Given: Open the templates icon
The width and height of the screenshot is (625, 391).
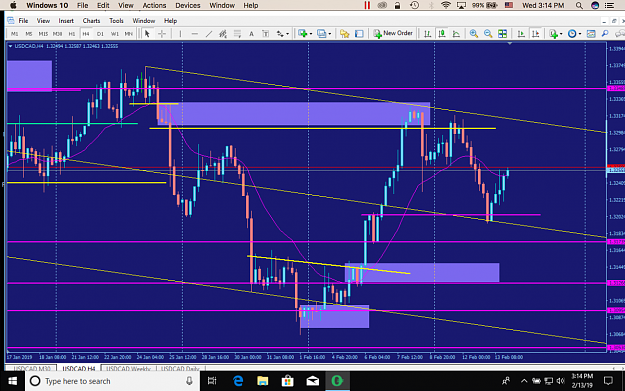Looking at the screenshot, I should point(591,34).
